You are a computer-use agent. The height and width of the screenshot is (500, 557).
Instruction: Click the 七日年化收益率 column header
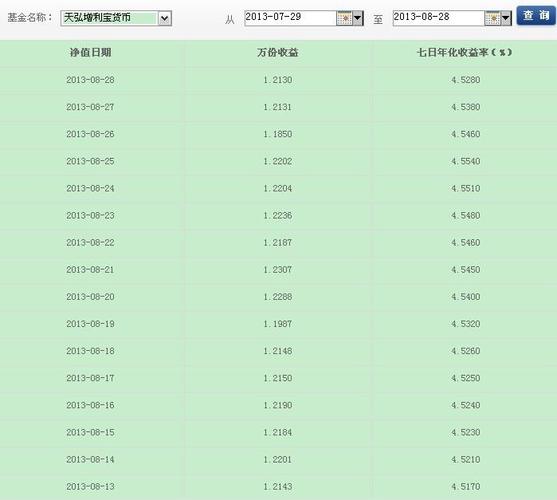coord(465,53)
